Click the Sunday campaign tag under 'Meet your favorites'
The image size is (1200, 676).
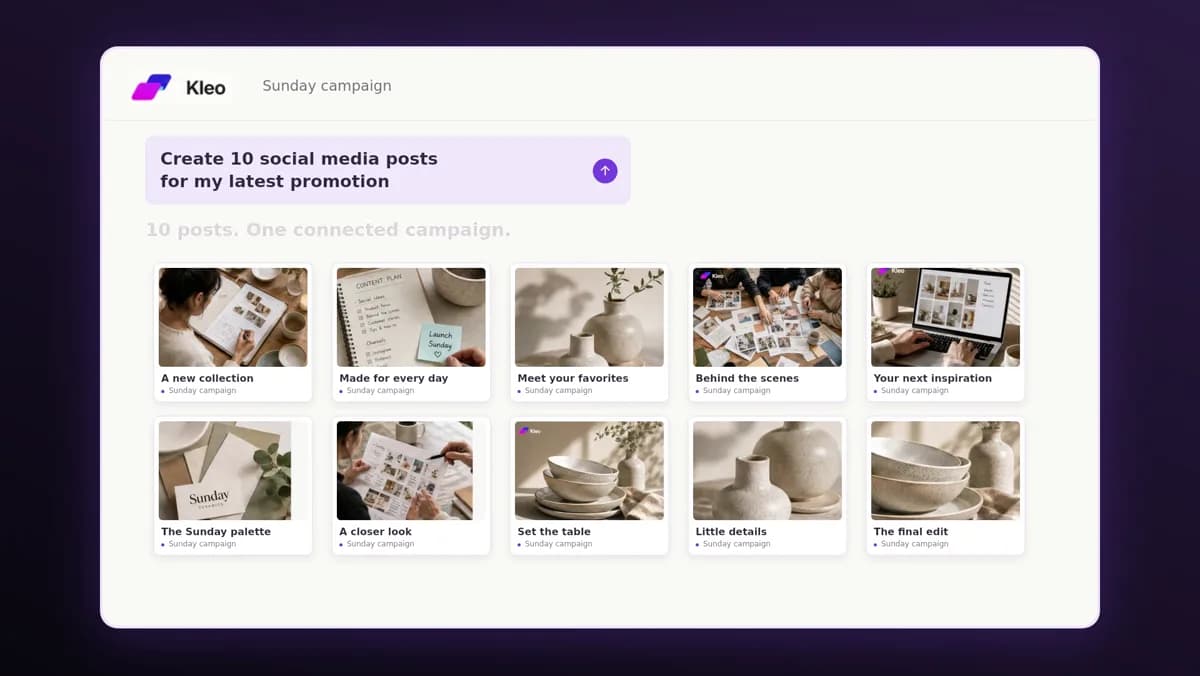pyautogui.click(x=555, y=391)
